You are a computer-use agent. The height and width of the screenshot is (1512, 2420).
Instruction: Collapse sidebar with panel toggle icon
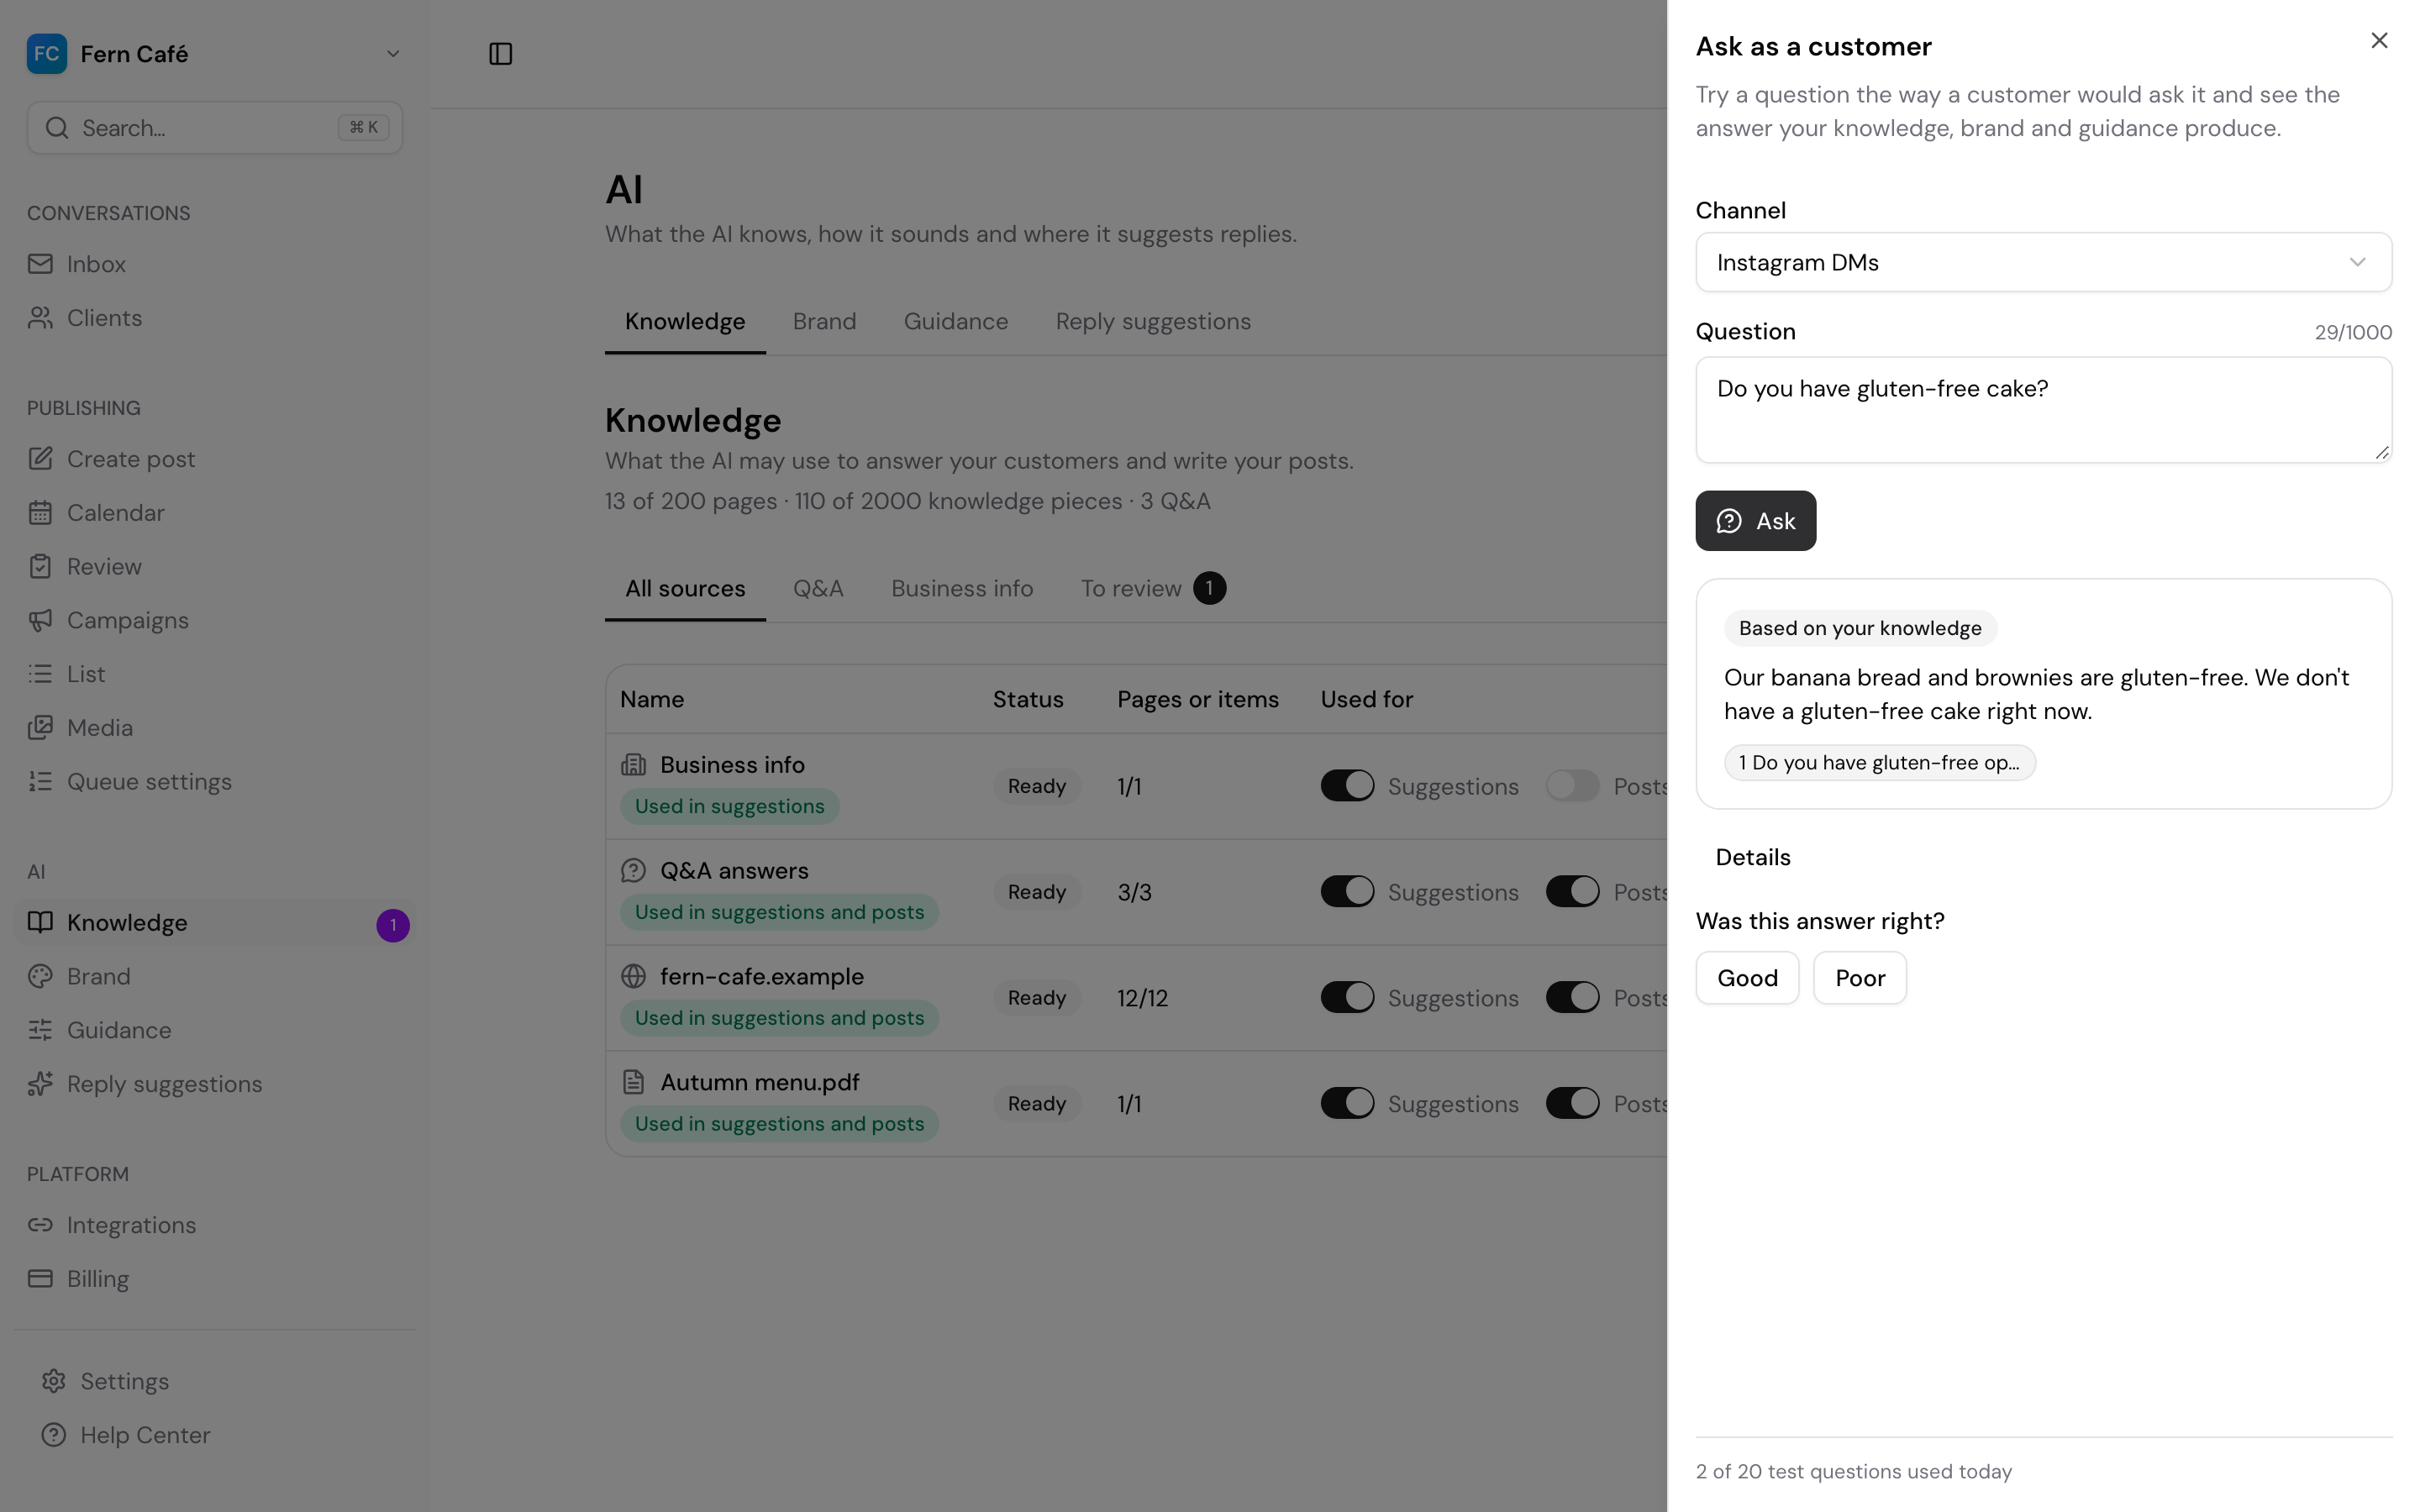[501, 54]
